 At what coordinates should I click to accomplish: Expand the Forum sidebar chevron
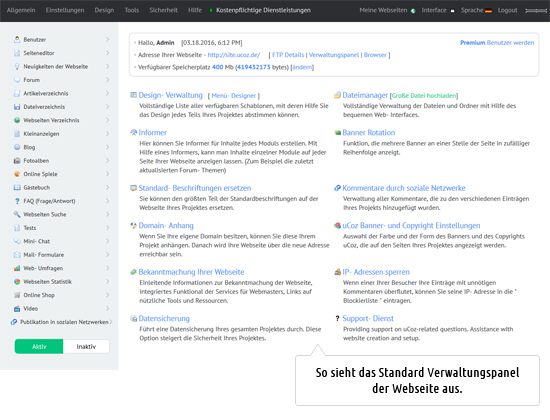(107, 80)
